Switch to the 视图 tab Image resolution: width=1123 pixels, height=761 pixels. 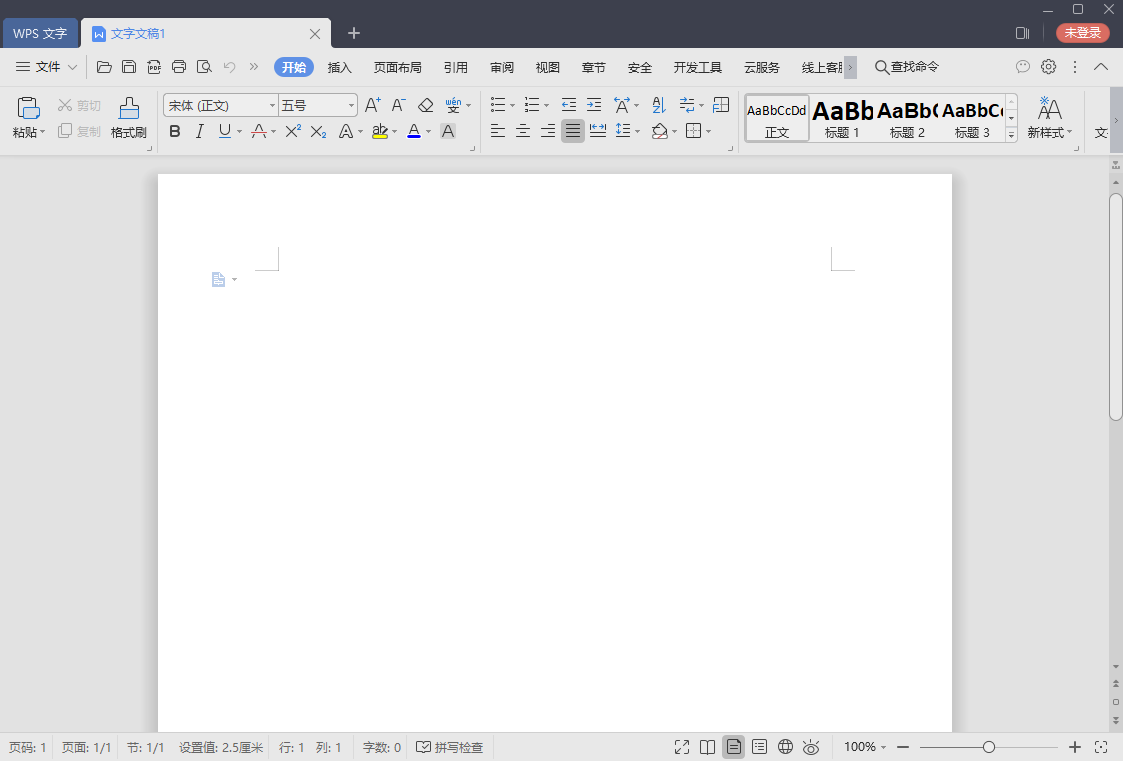[548, 67]
